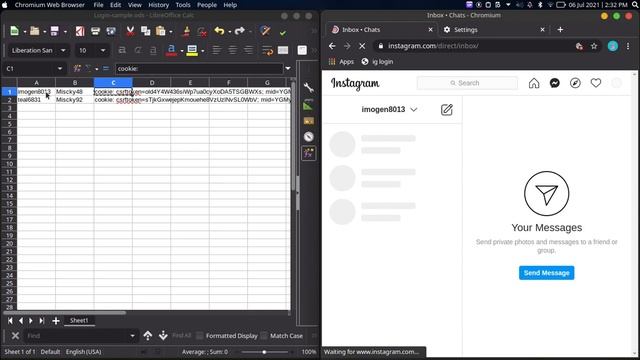Open Find & Replace from the toolbar
Image resolution: width=640 pixels, height=360 pixels.
pos(265,31)
